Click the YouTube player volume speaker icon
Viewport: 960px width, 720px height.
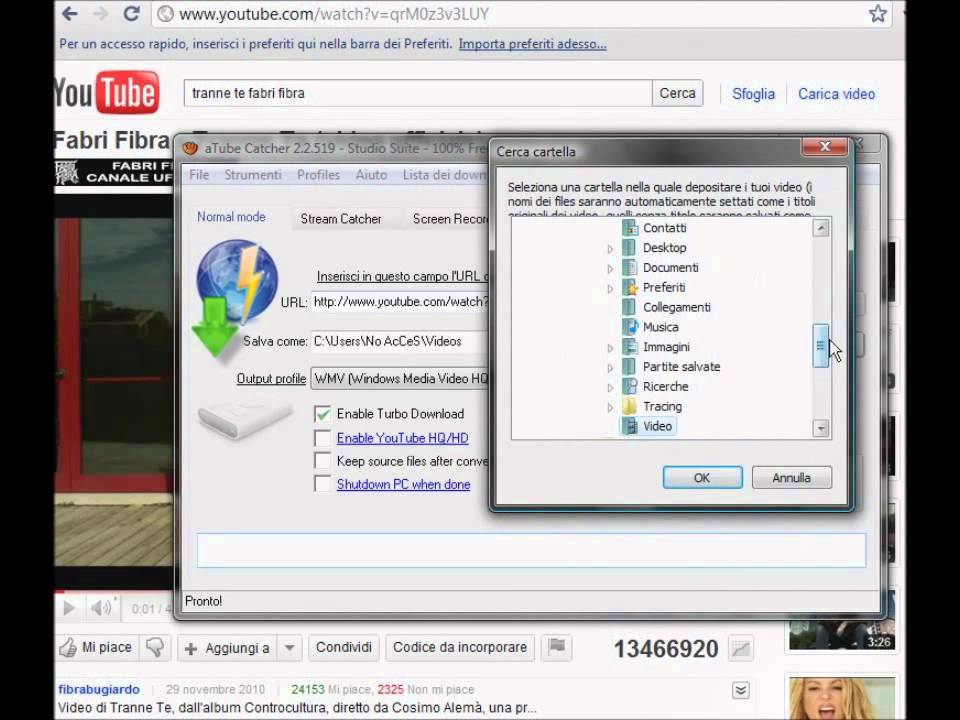[101, 608]
